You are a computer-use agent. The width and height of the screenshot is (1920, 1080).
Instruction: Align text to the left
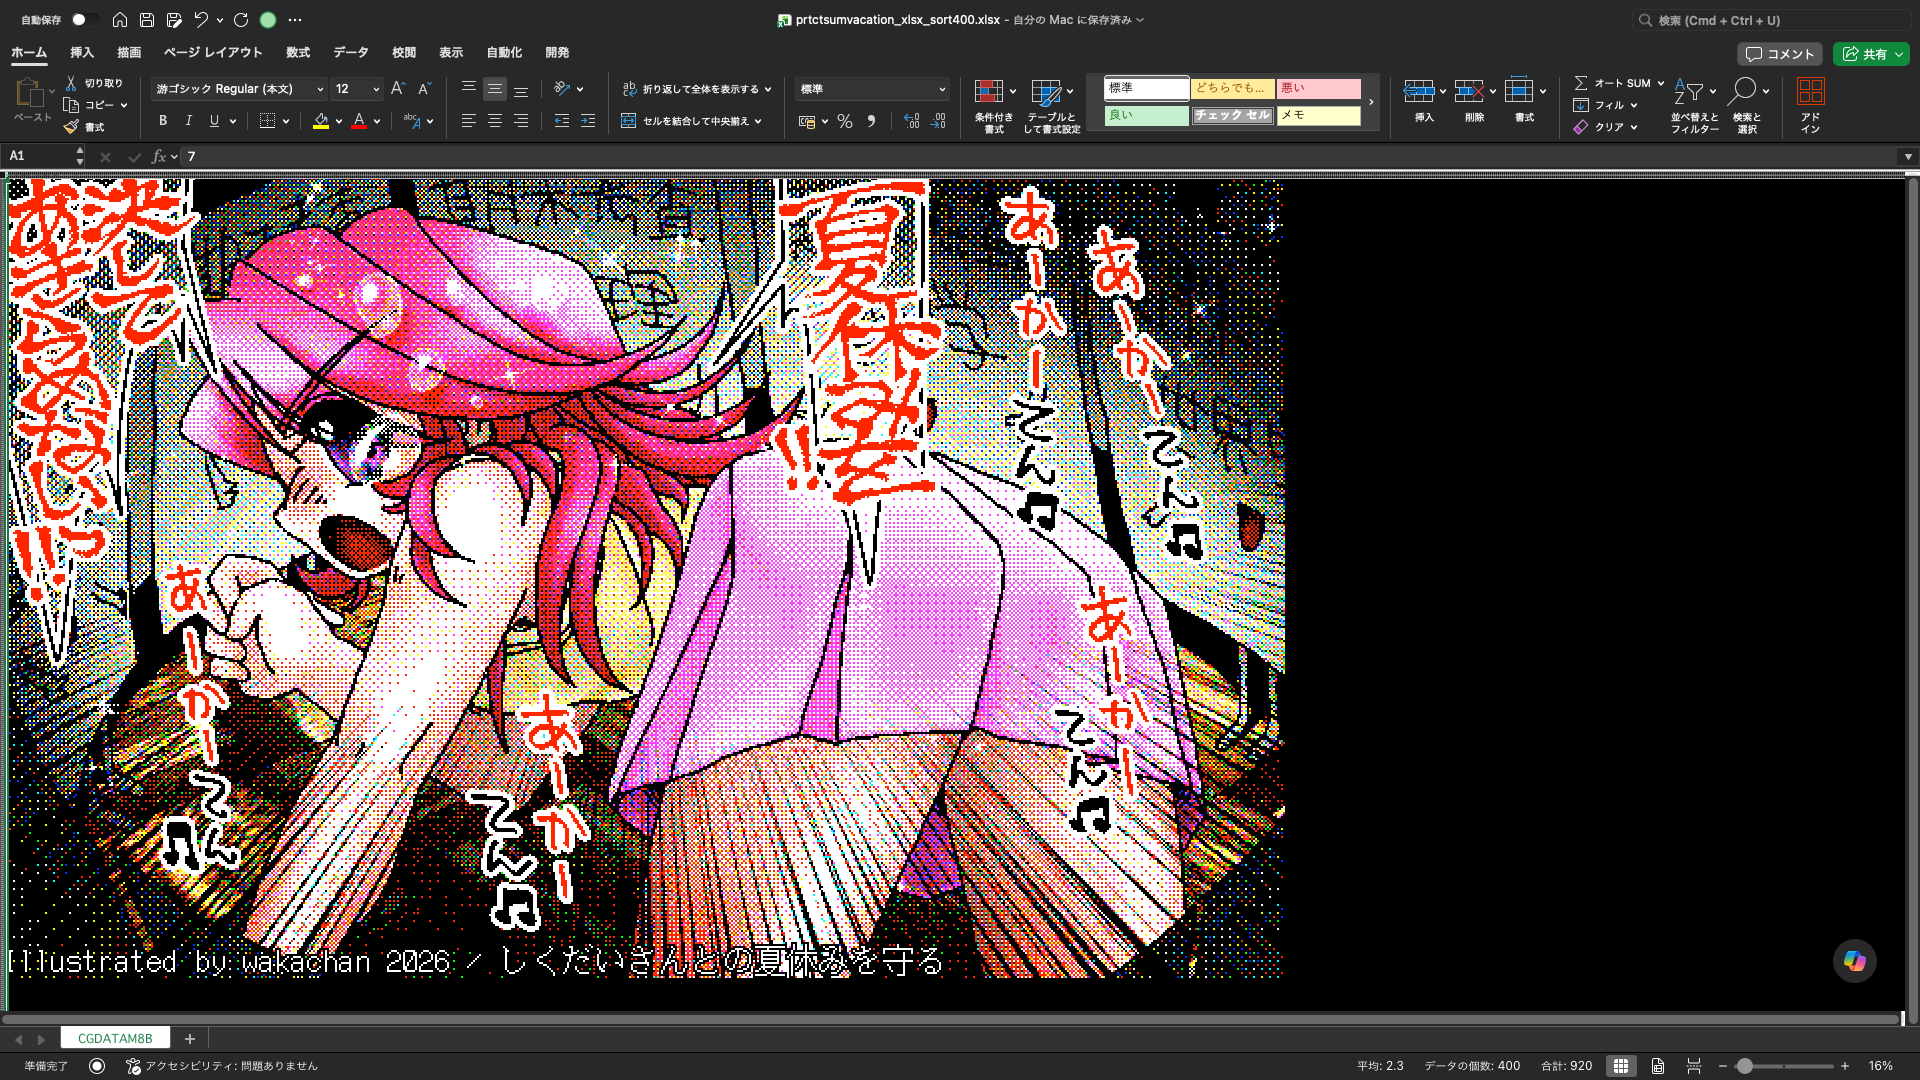tap(468, 121)
